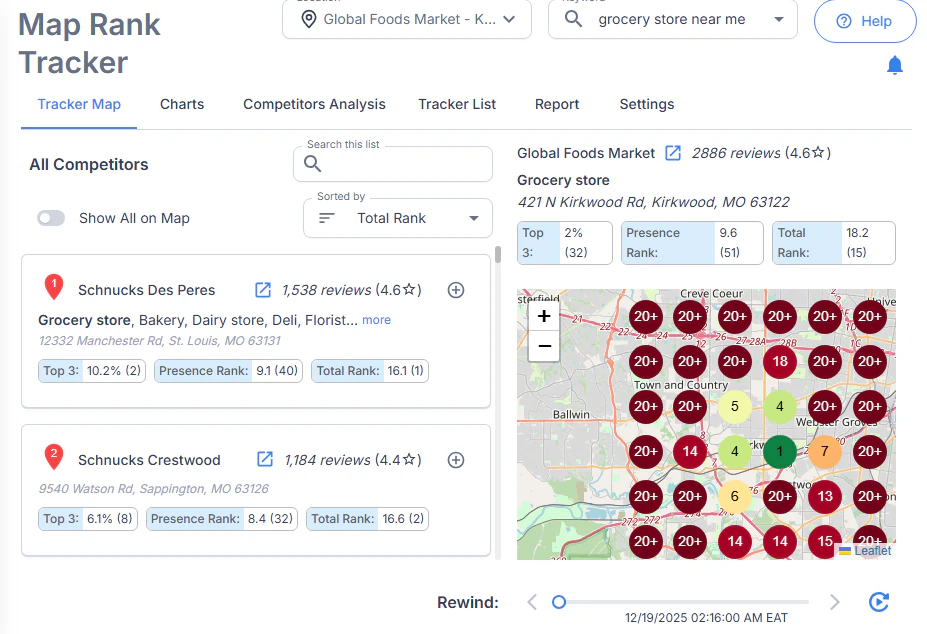Click the magnifier icon in keyword selector

[x=573, y=19]
